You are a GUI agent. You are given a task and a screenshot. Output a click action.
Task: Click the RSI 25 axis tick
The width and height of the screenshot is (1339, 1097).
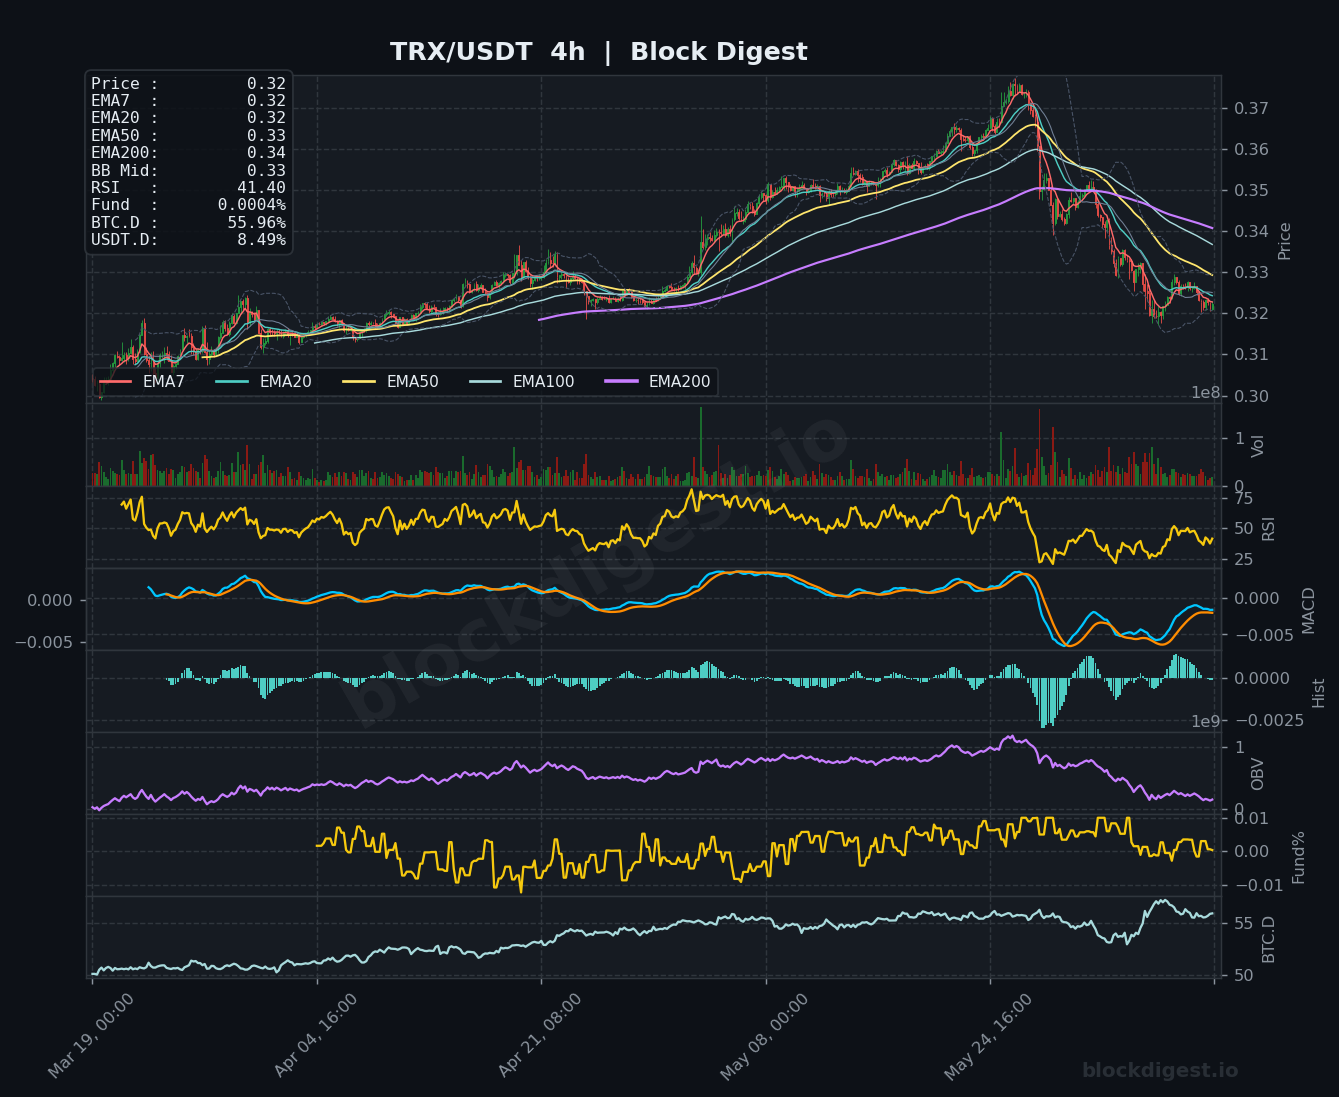click(x=1244, y=559)
